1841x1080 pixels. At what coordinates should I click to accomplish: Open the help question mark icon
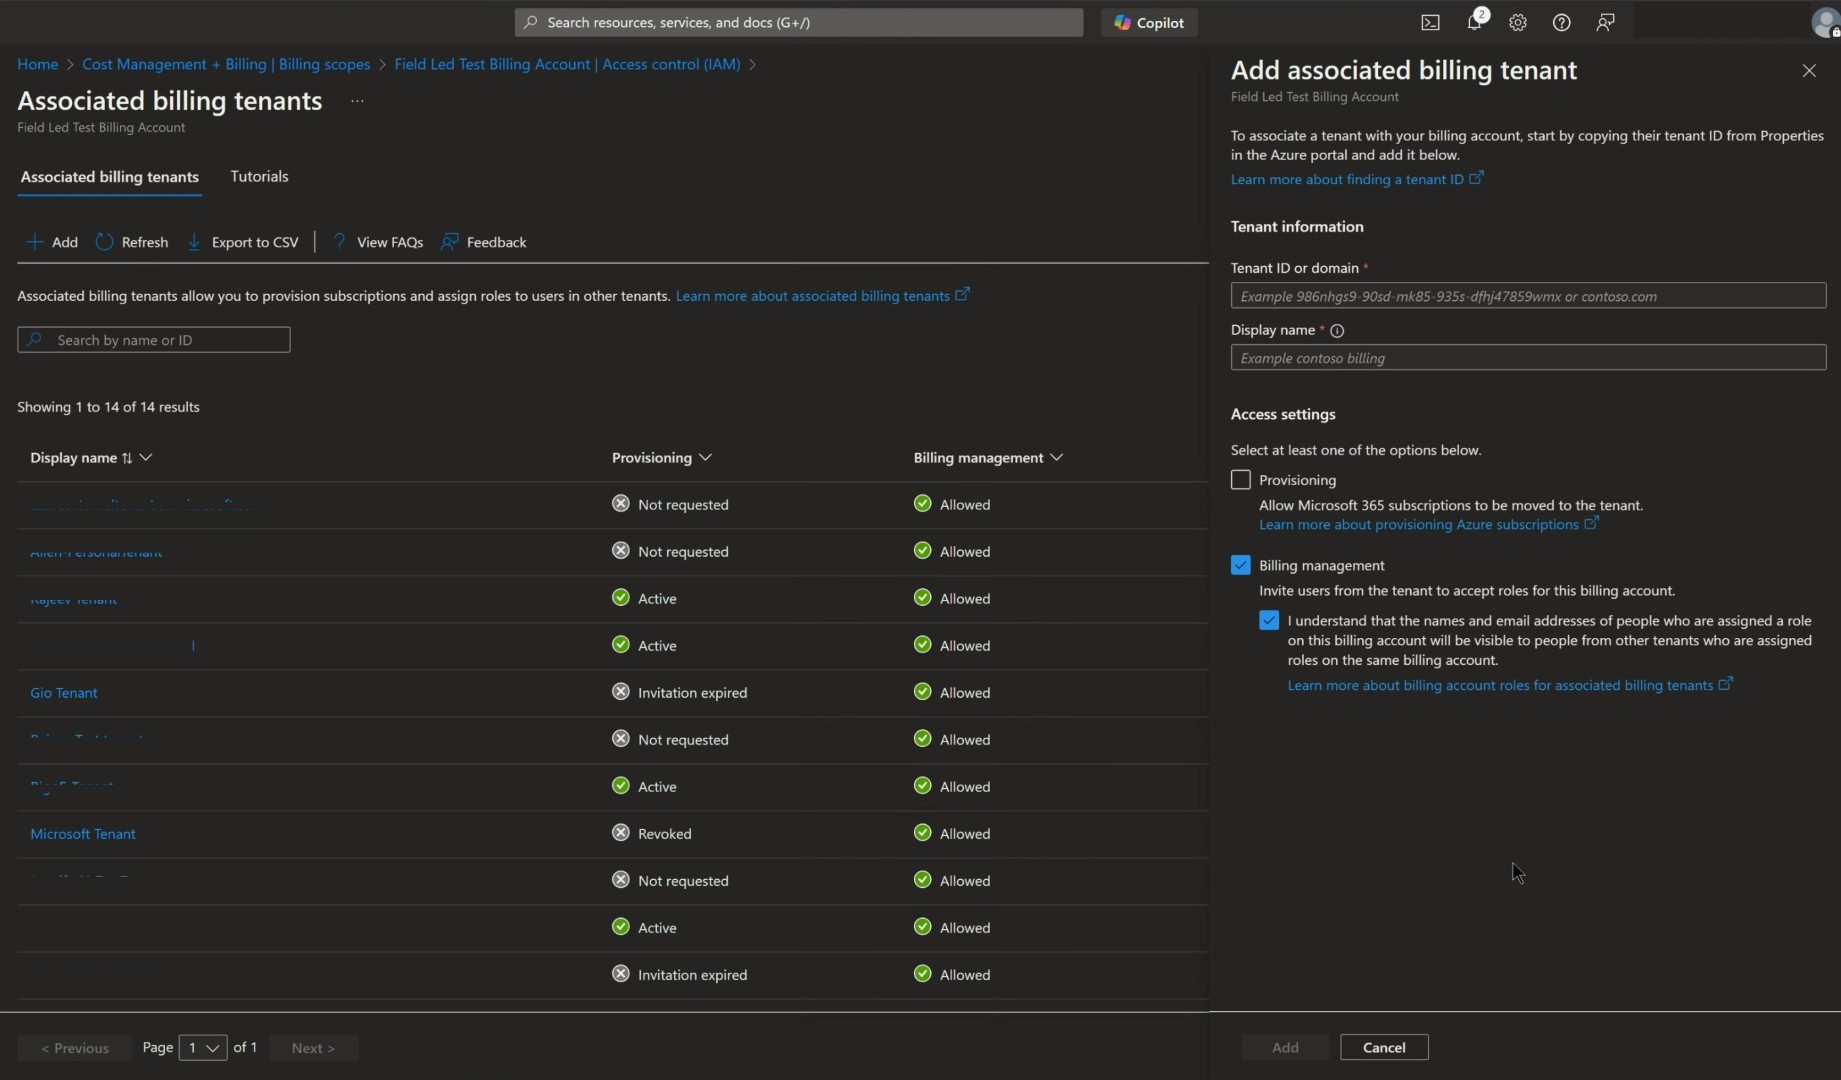tap(1561, 22)
